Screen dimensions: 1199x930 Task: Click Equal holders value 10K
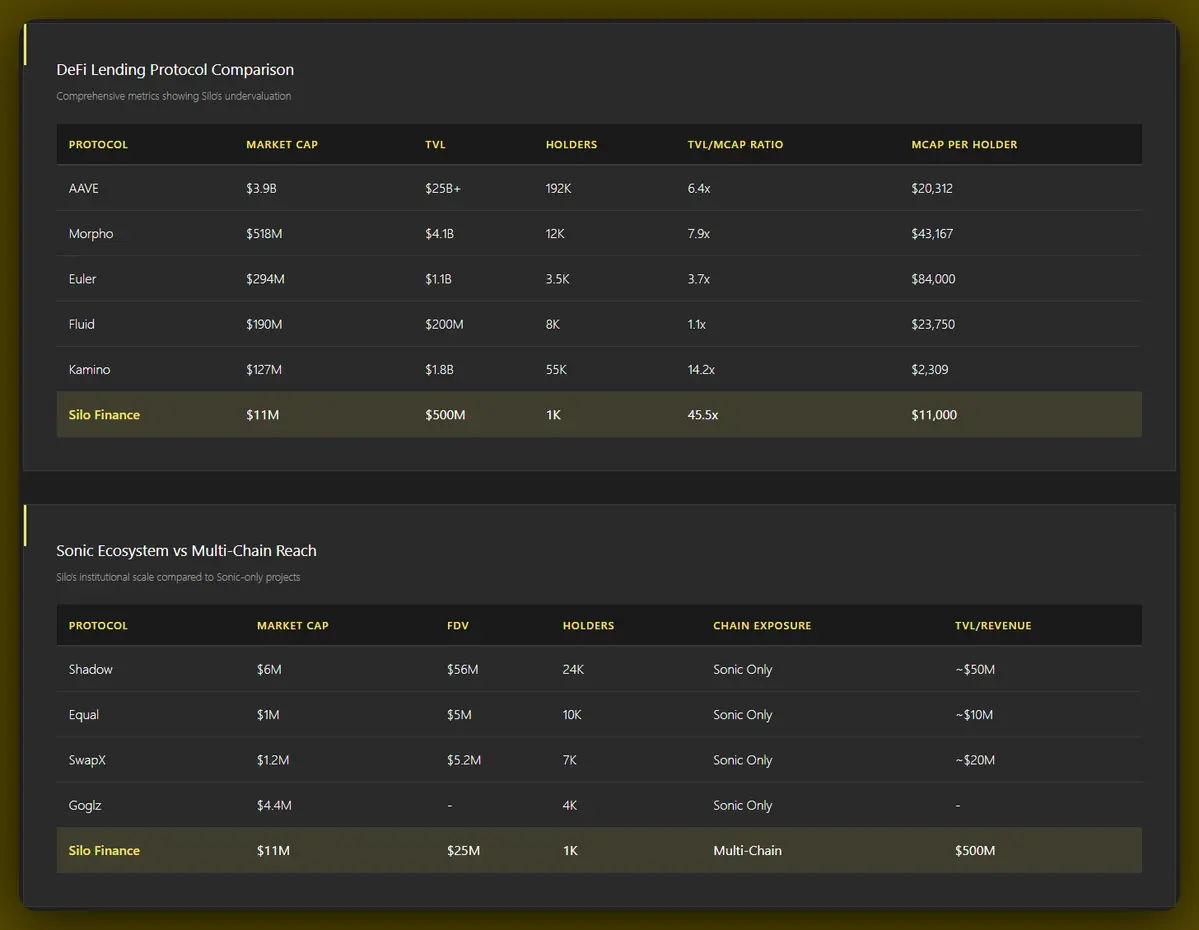(x=572, y=714)
